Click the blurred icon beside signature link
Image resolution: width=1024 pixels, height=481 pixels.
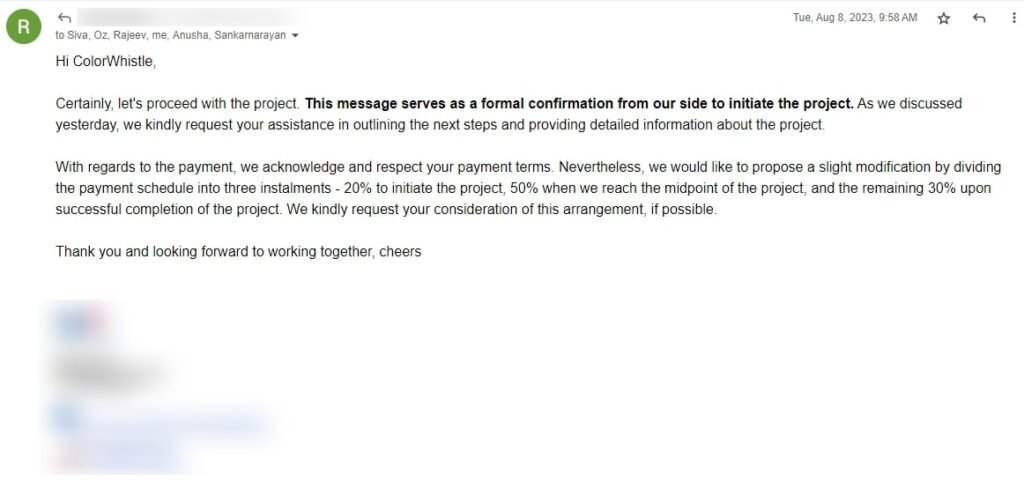pyautogui.click(x=67, y=419)
